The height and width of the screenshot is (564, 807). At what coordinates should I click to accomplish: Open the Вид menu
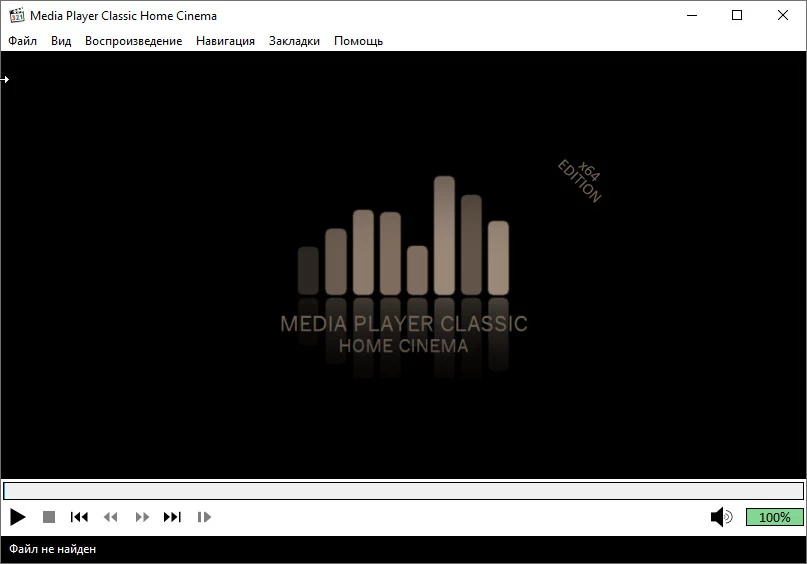tap(61, 41)
